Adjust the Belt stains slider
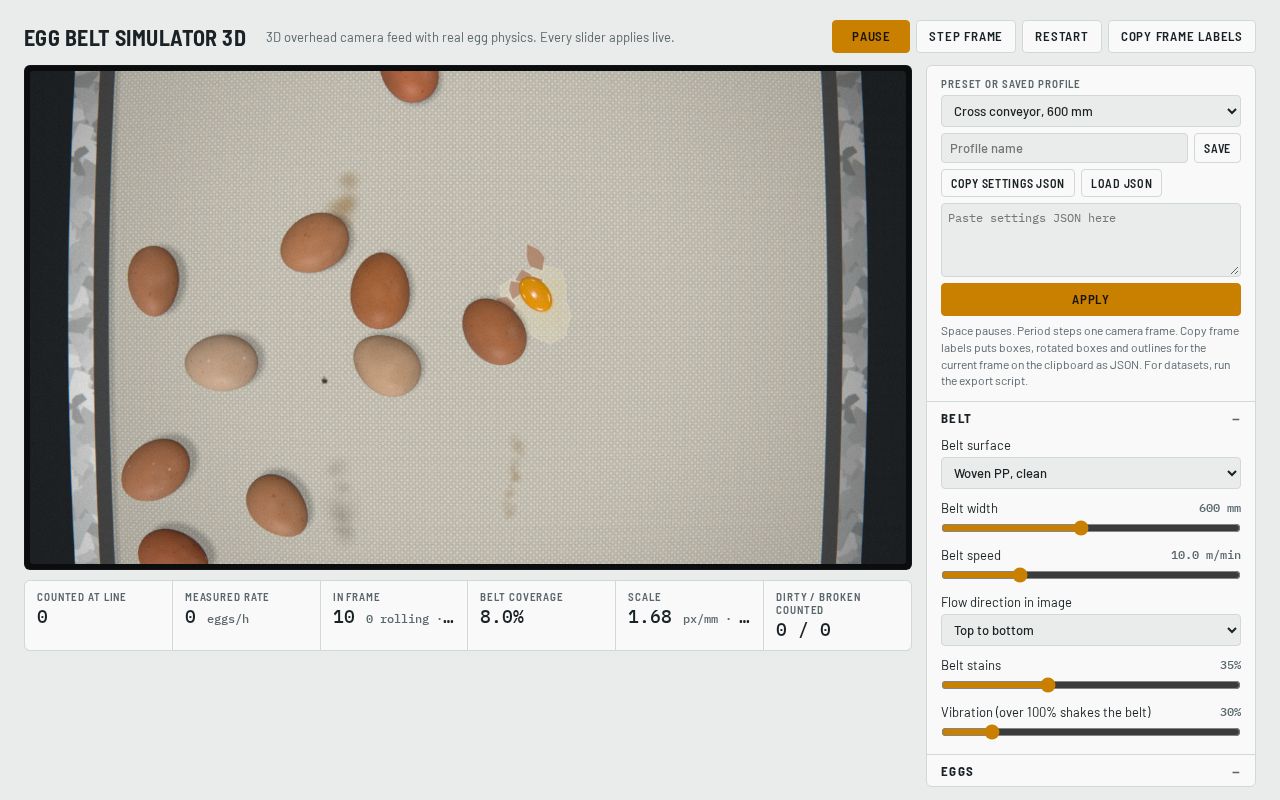 tap(1091, 685)
